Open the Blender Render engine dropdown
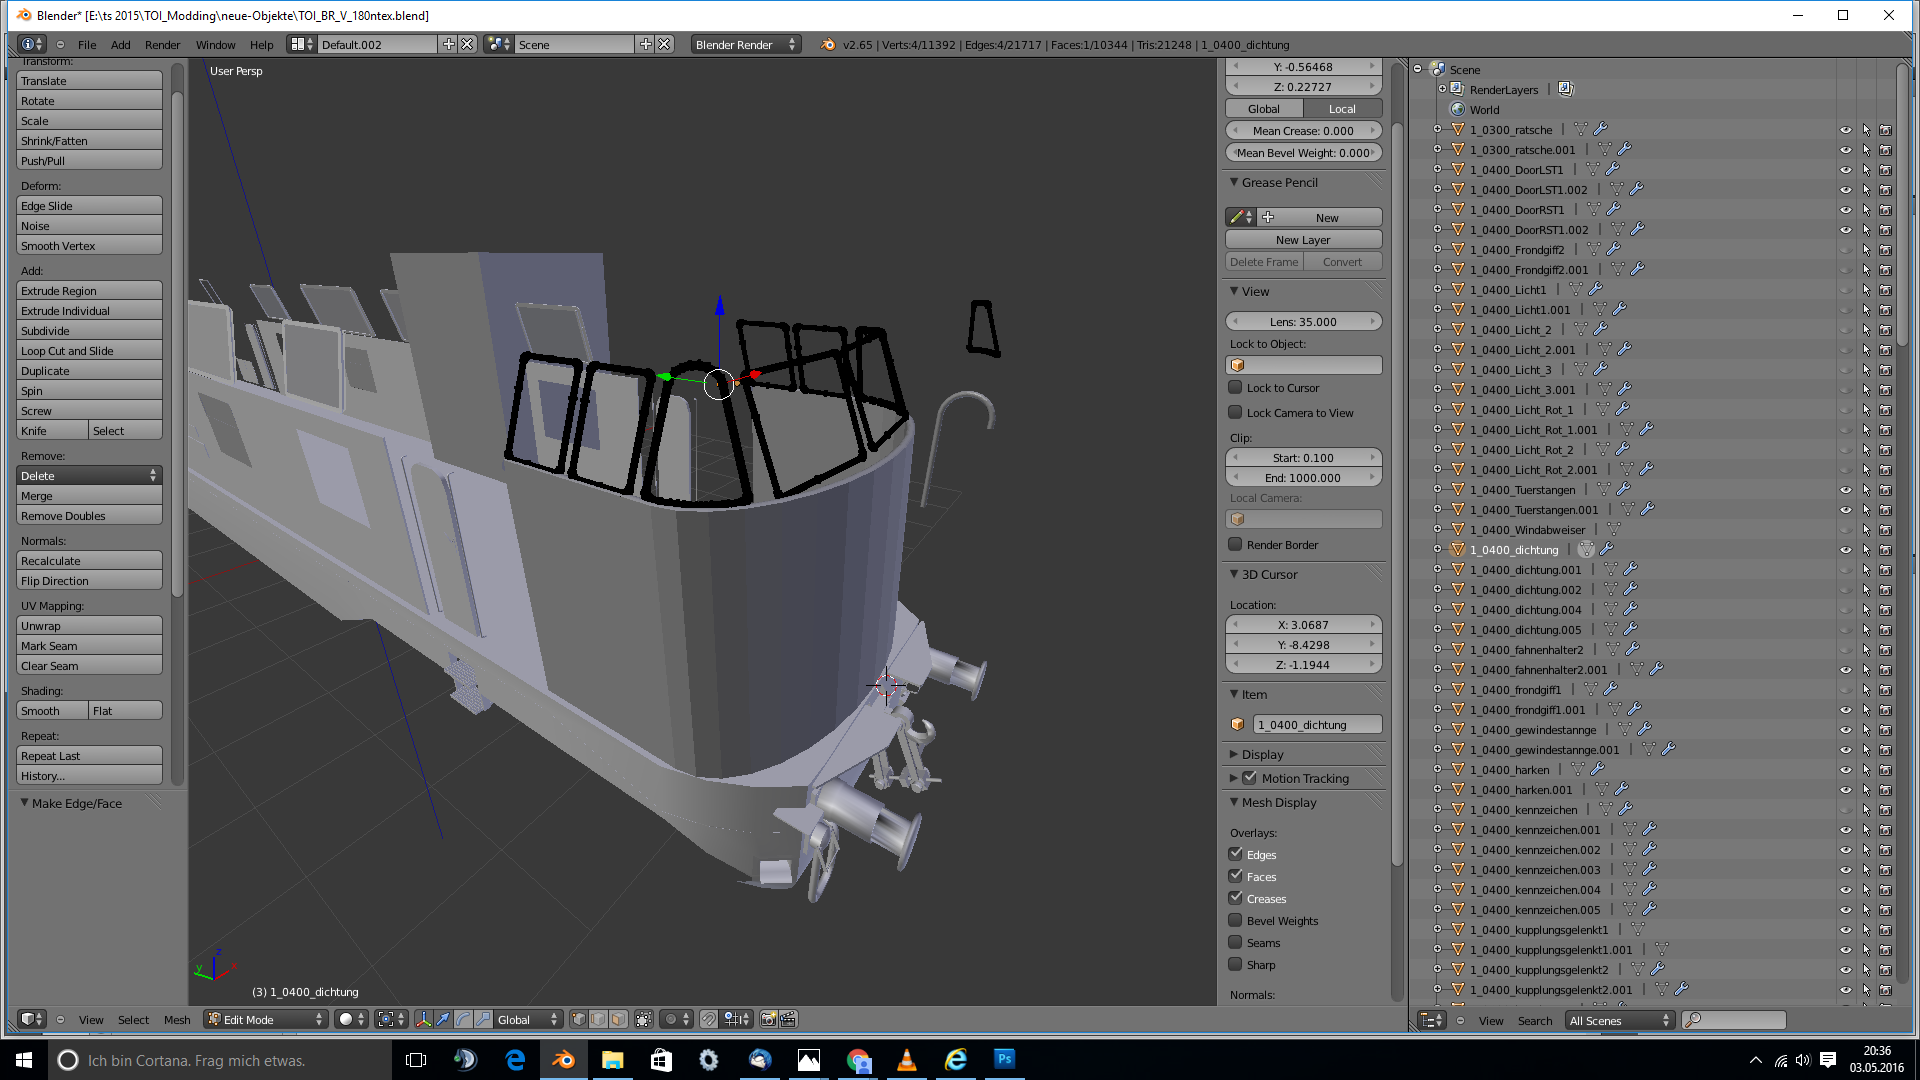Viewport: 1920px width, 1080px height. coord(745,44)
